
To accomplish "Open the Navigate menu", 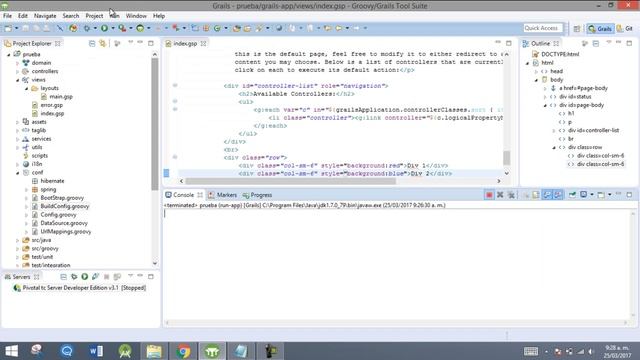I will [x=45, y=16].
